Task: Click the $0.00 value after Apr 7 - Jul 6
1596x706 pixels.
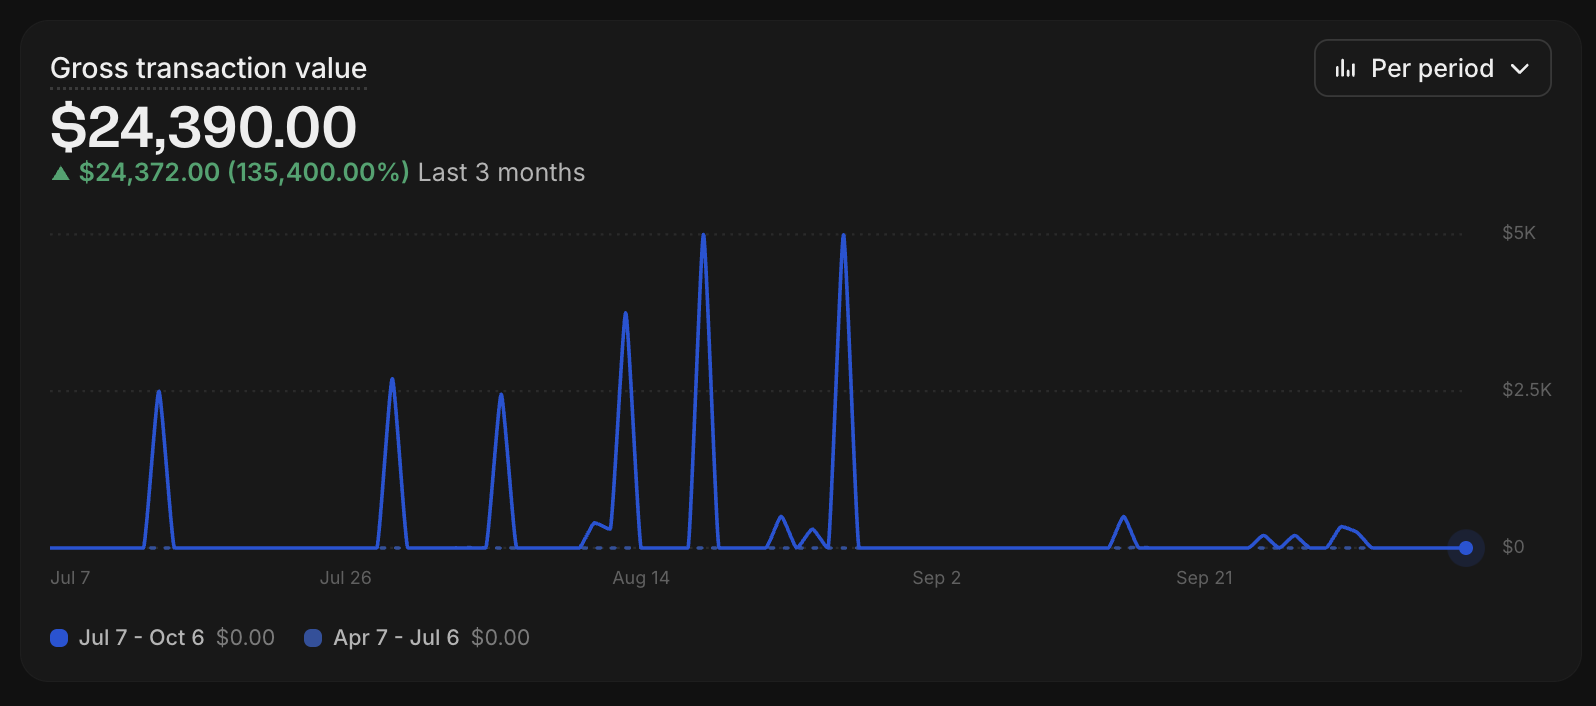Action: [x=500, y=638]
